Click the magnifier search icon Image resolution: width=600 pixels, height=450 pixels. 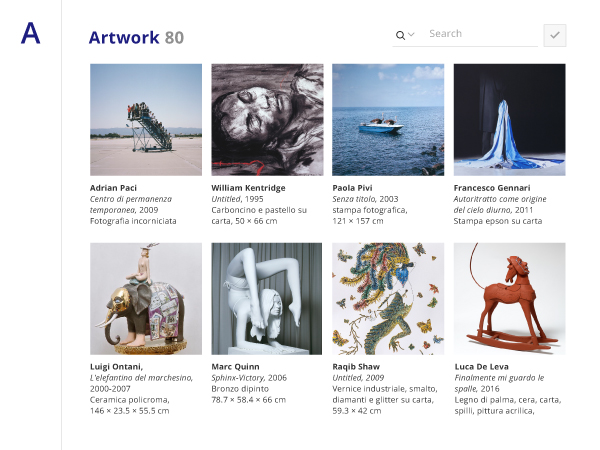(x=400, y=35)
